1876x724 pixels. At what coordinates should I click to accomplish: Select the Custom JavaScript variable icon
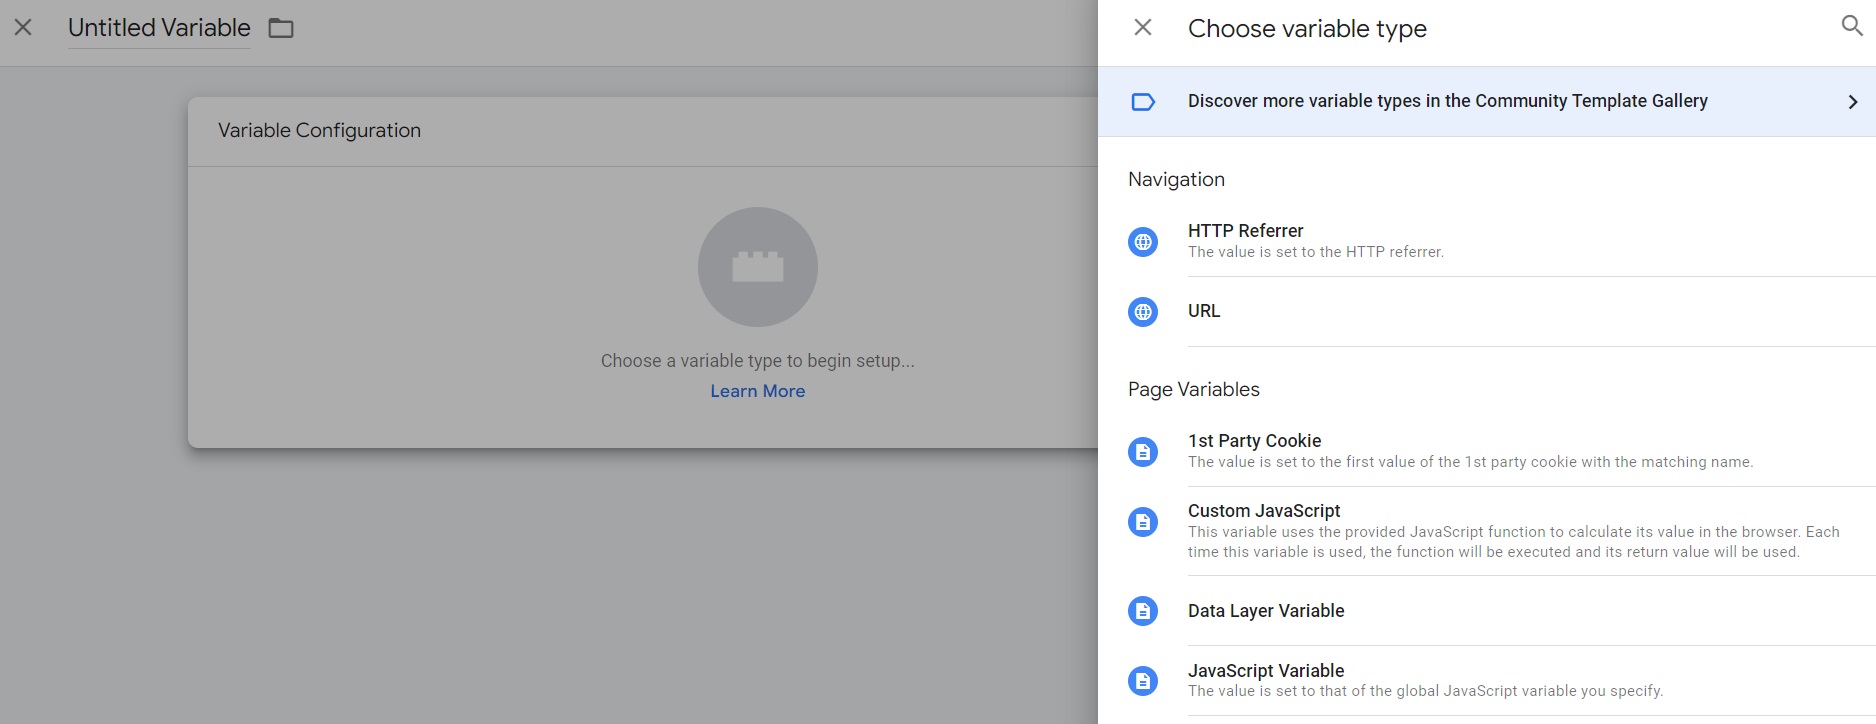(x=1142, y=521)
